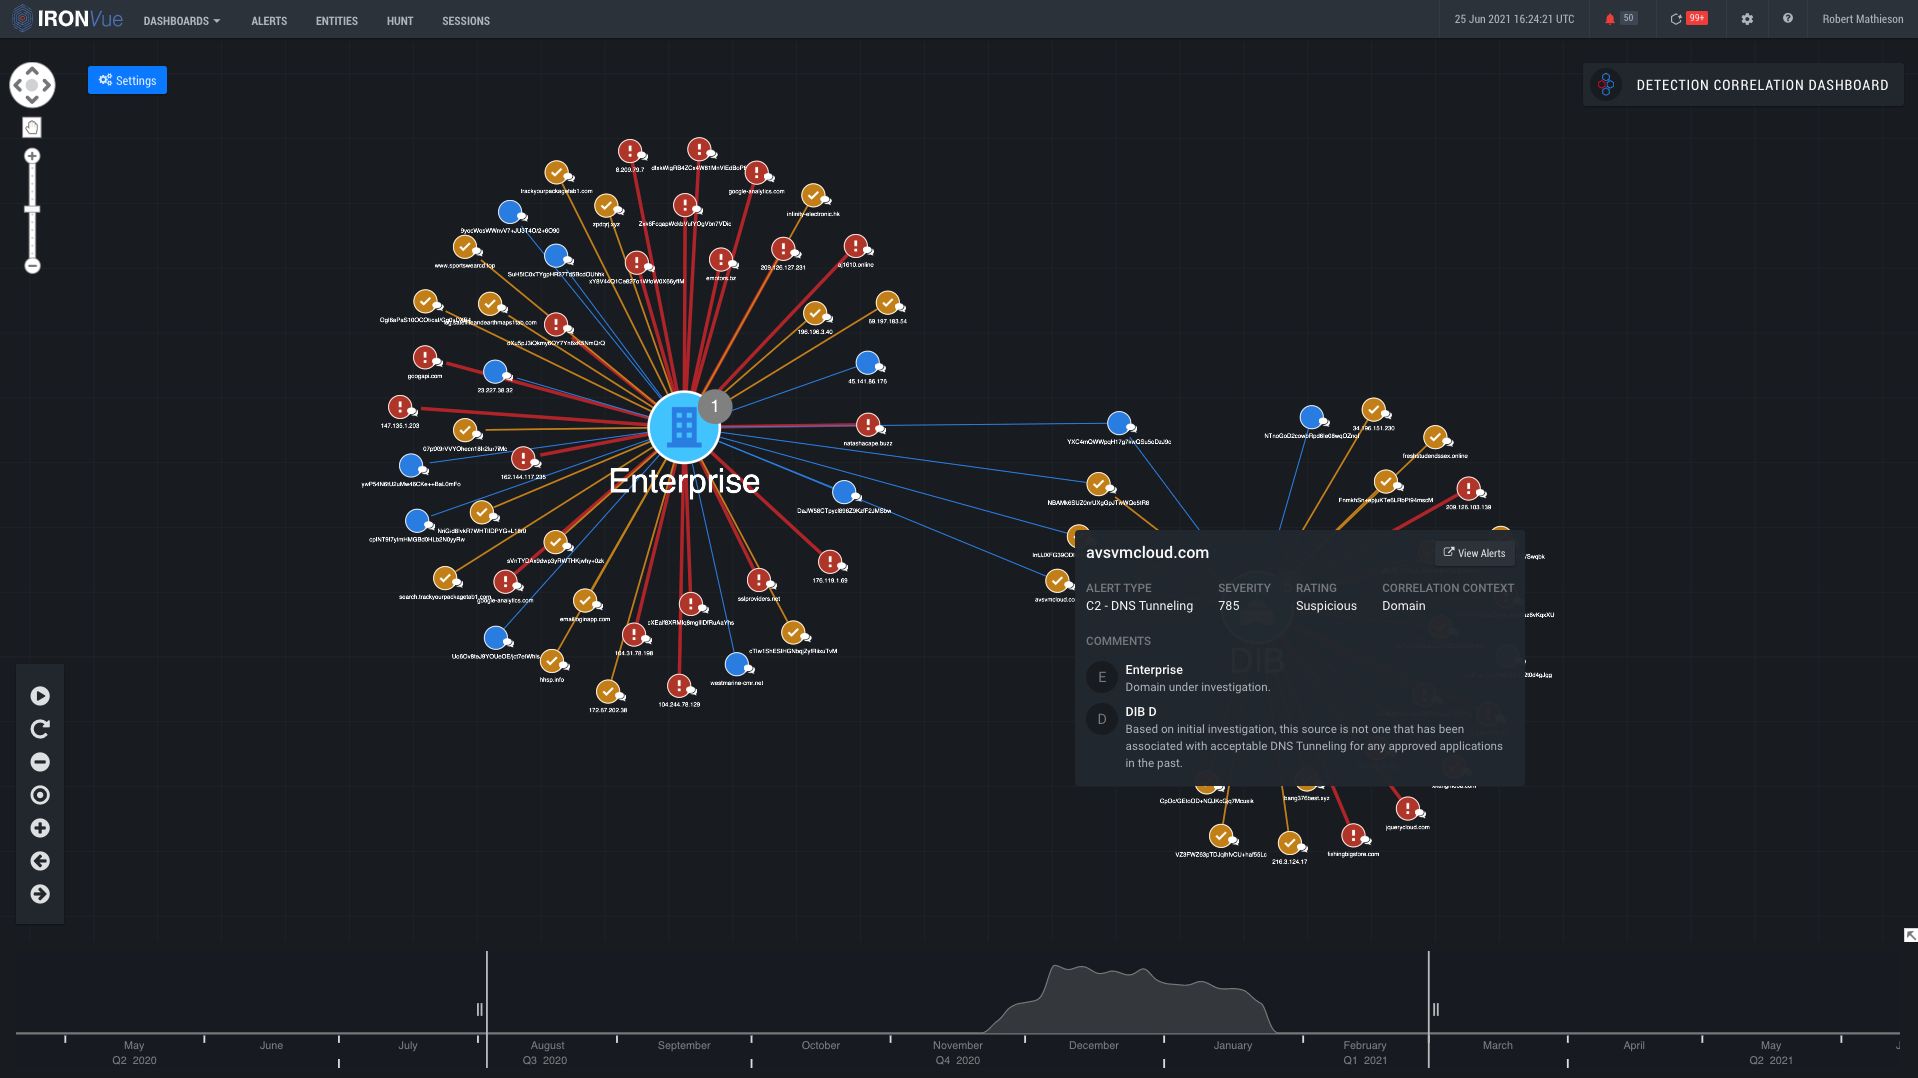The height and width of the screenshot is (1078, 1918).
Task: Click the blue Settings button
Action: [127, 80]
